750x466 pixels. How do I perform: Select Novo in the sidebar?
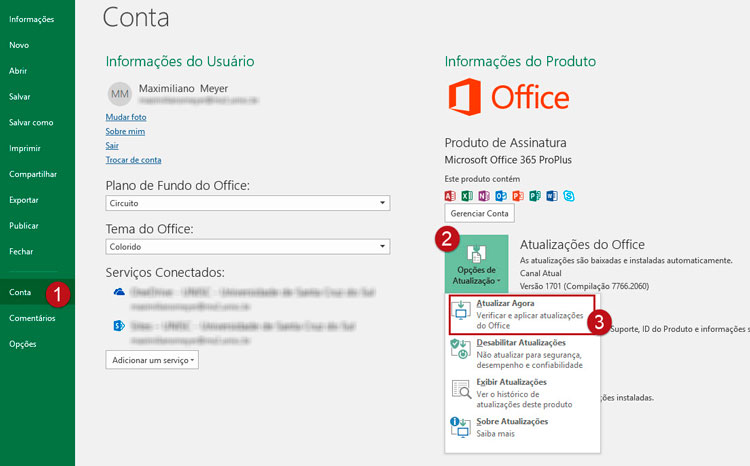pyautogui.click(x=19, y=45)
